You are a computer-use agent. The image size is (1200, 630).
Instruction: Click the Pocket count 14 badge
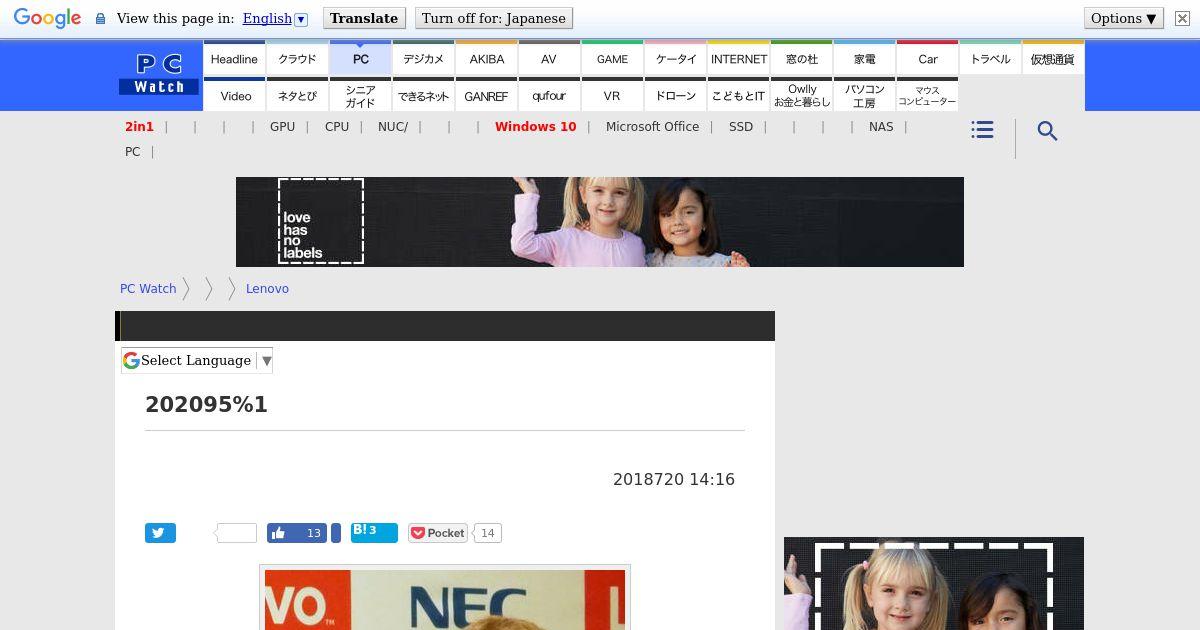point(487,533)
